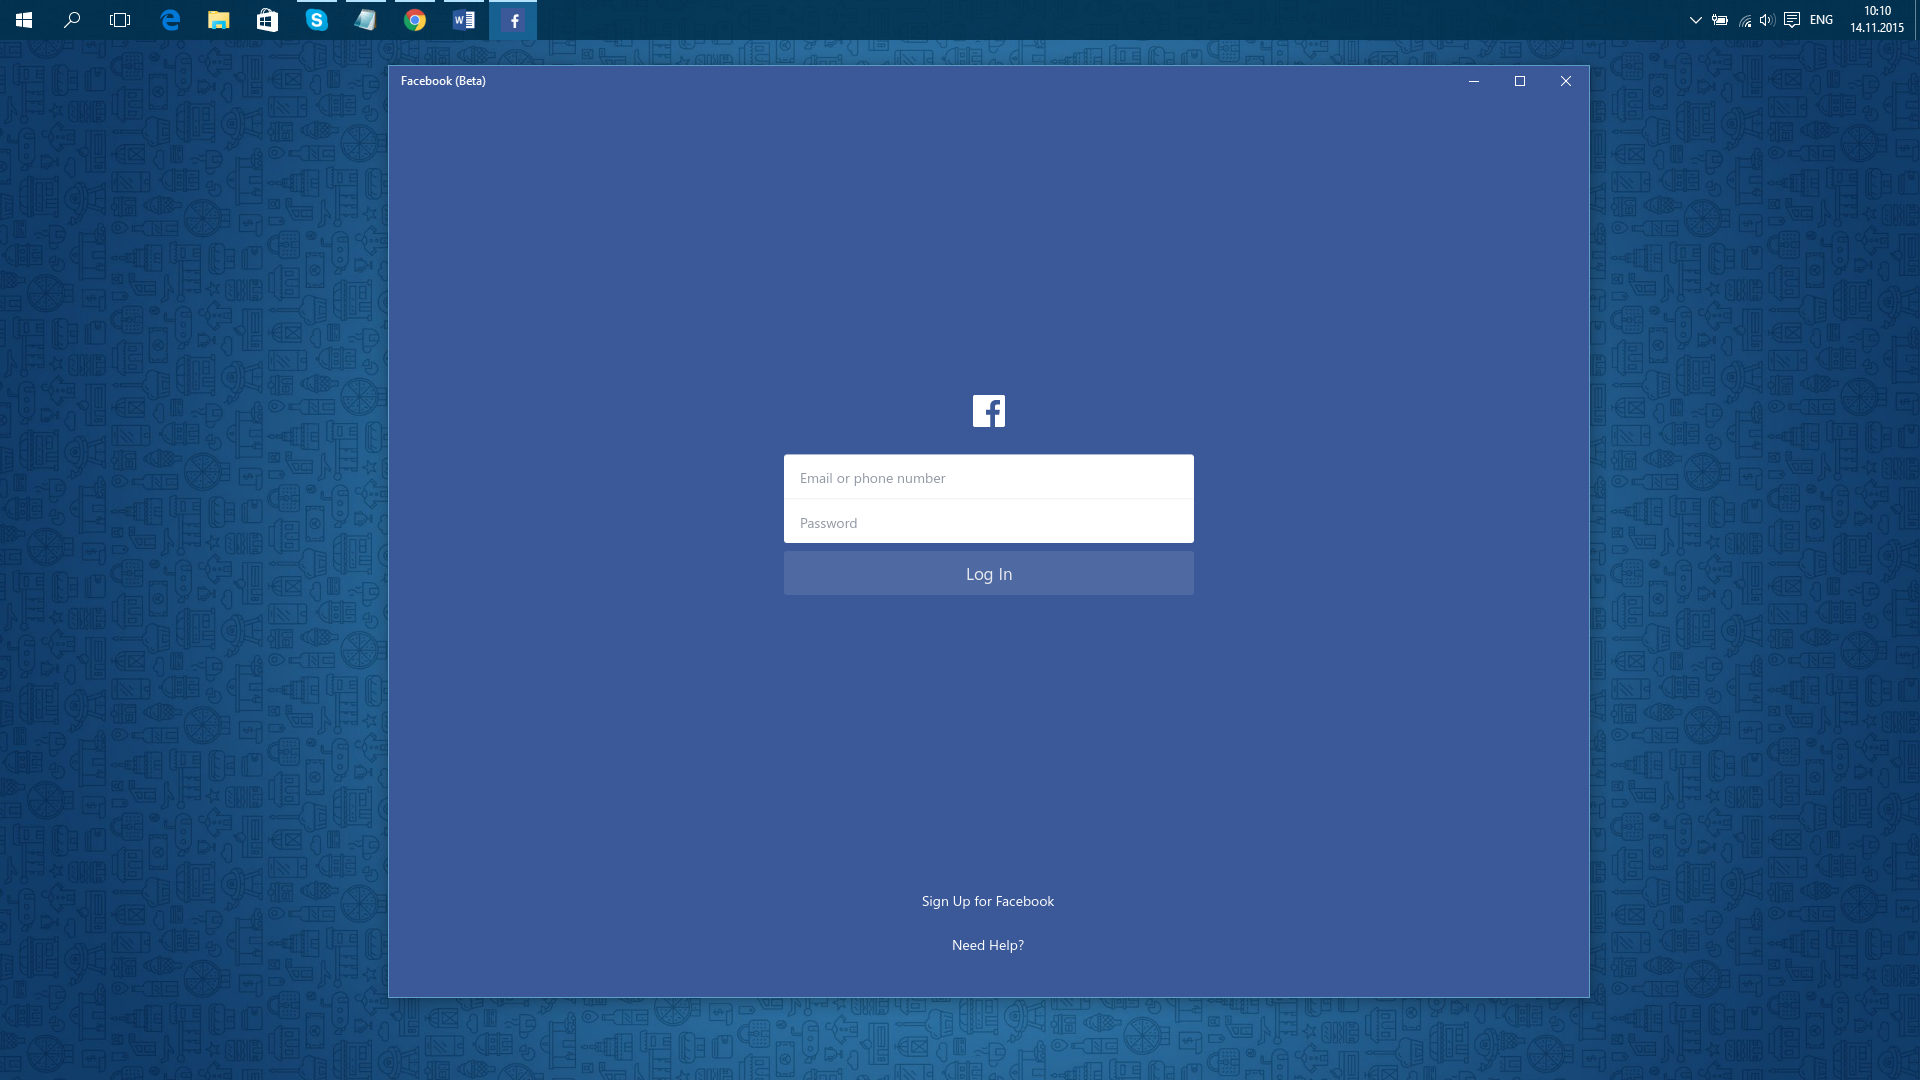
Task: Click the Email or phone number field
Action: coord(988,477)
